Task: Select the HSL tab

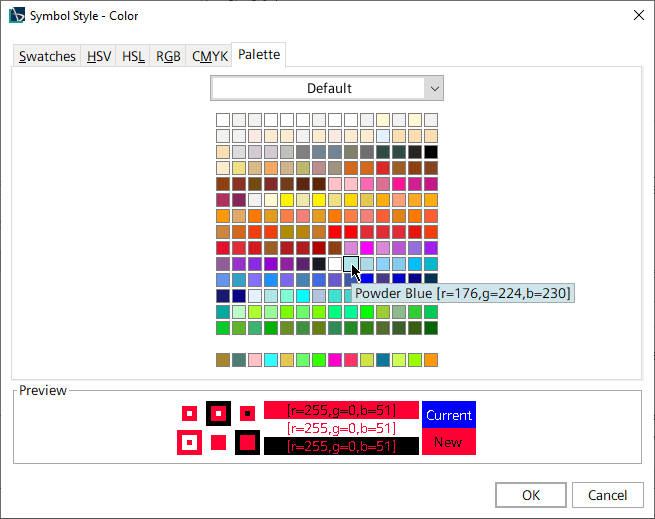Action: [x=133, y=56]
